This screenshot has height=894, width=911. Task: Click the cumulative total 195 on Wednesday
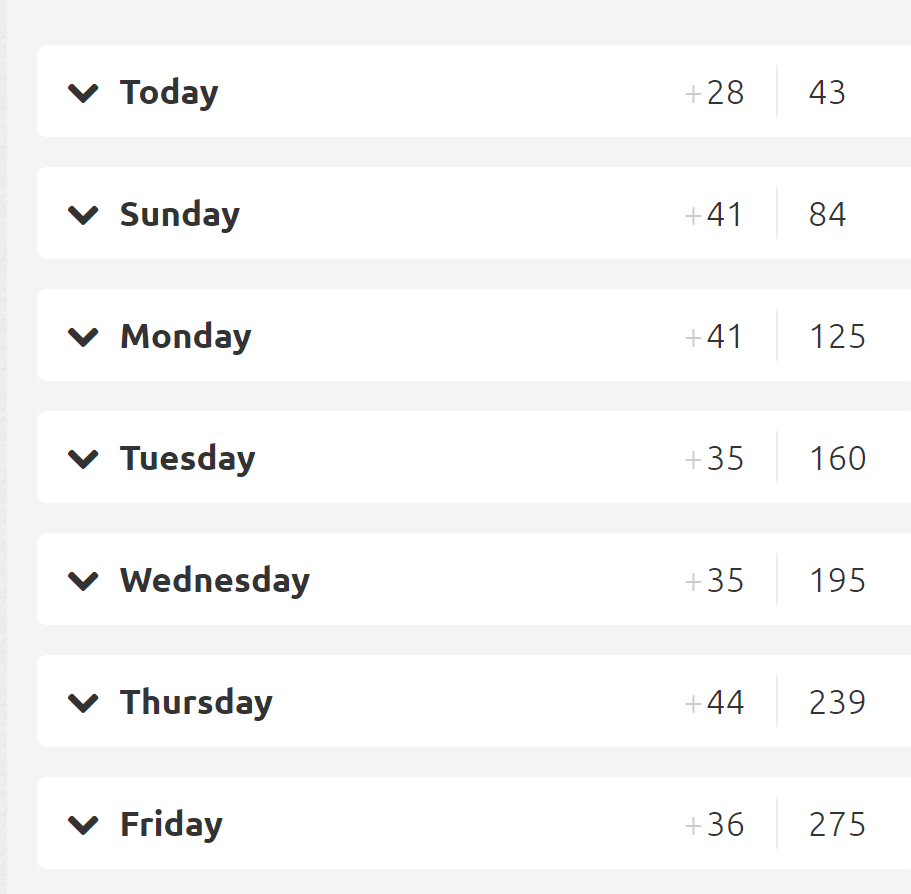coord(837,581)
